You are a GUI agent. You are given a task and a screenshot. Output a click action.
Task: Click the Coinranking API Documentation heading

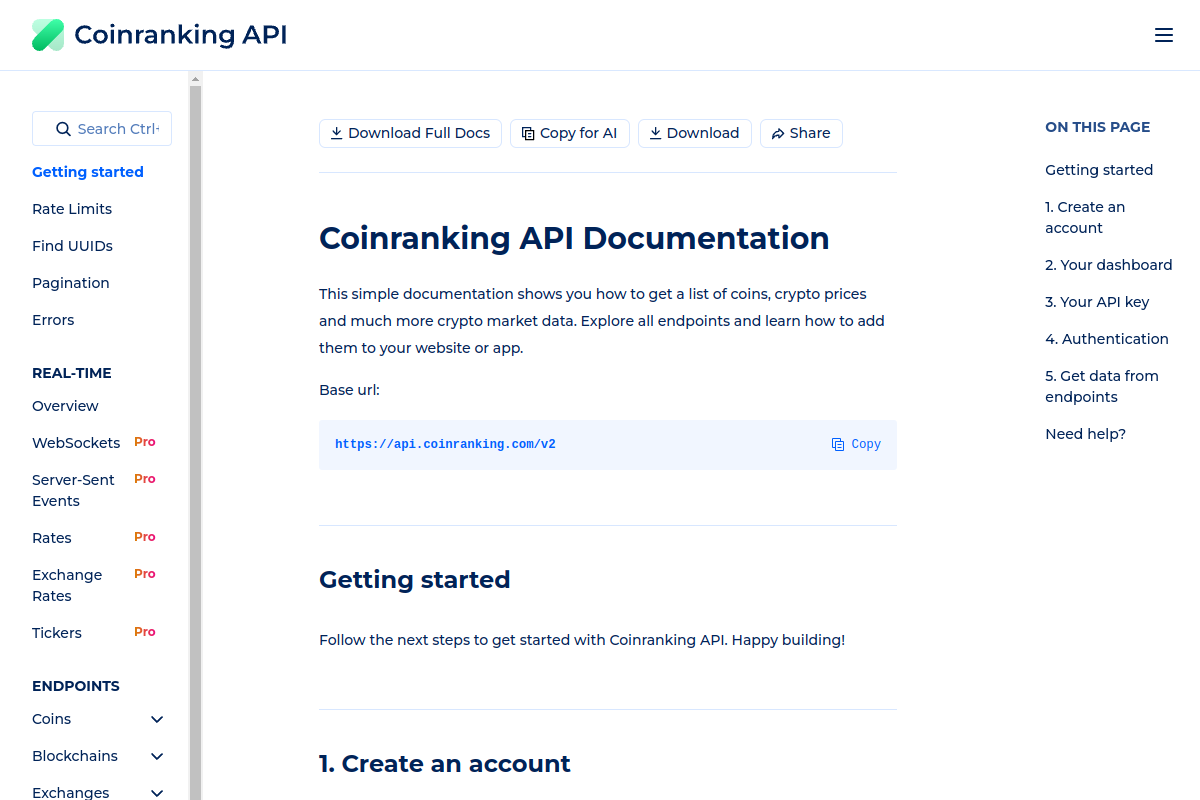[x=574, y=238]
